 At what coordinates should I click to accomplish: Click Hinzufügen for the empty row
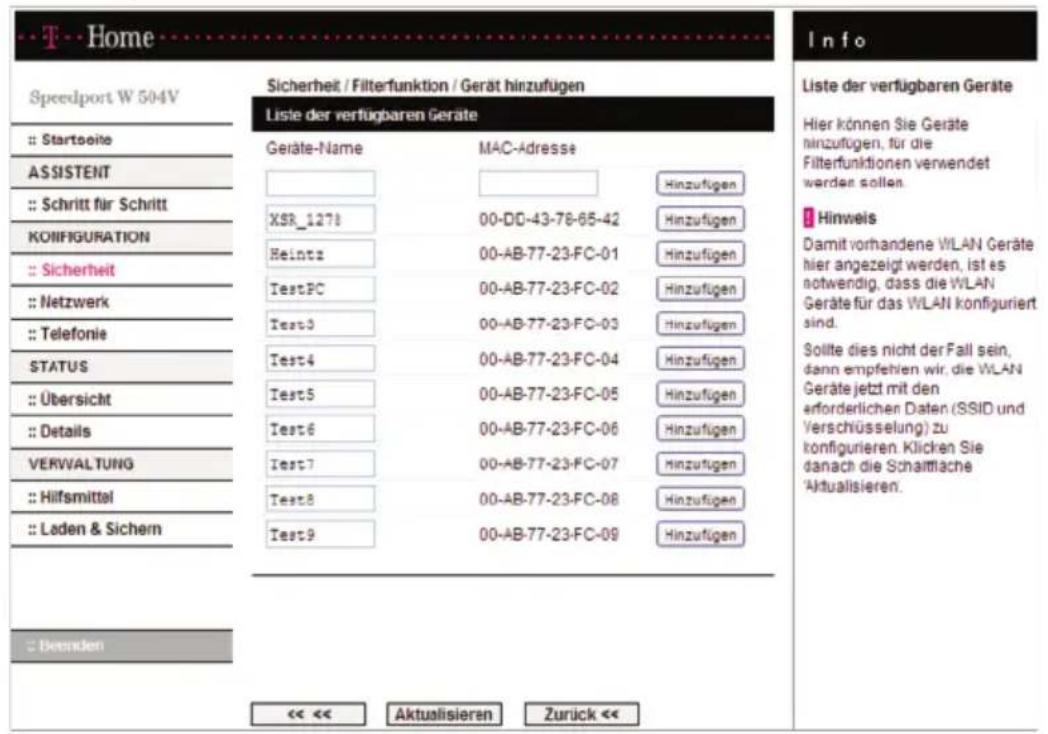tap(700, 185)
